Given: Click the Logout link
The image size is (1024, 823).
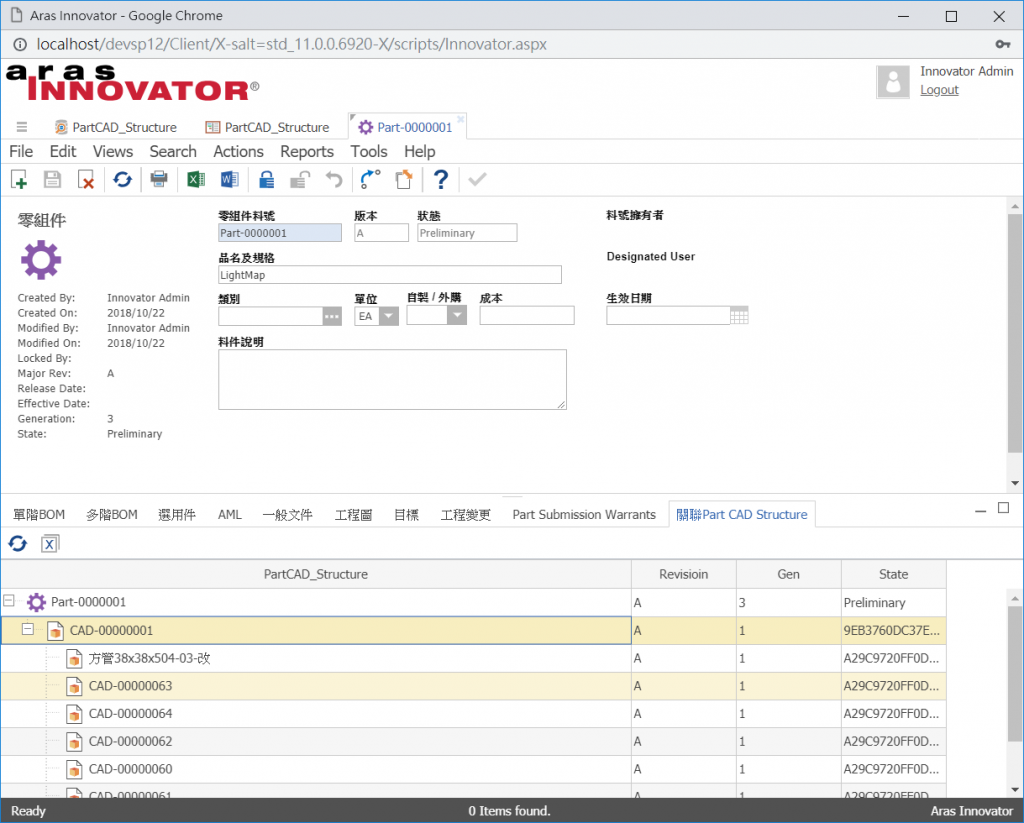Looking at the screenshot, I should pos(939,90).
